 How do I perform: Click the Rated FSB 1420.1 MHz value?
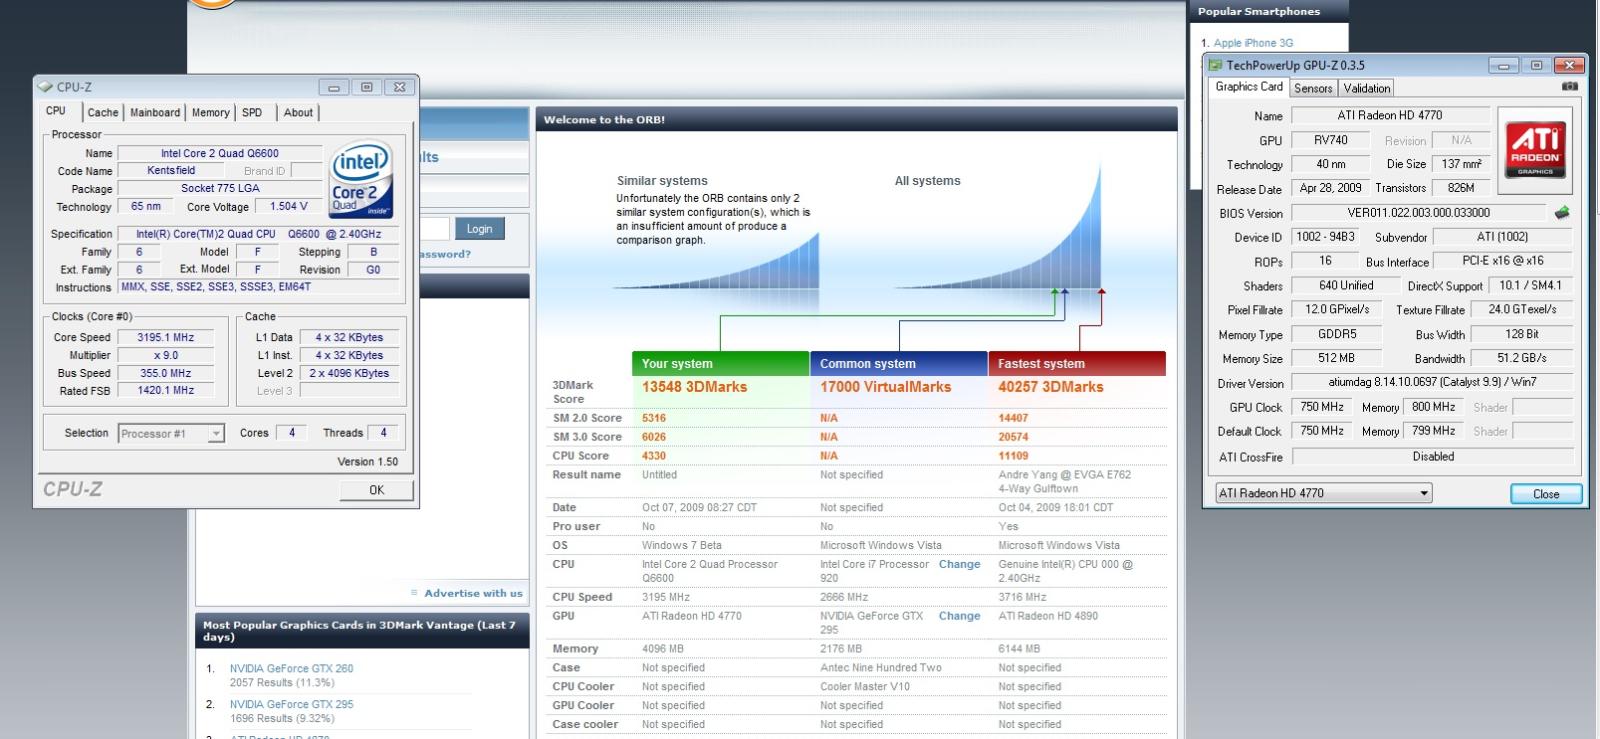(x=166, y=390)
